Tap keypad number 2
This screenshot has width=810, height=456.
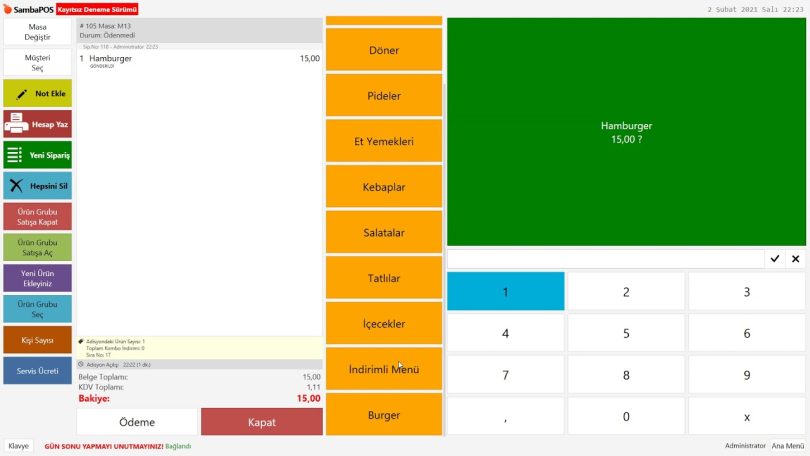click(x=626, y=292)
